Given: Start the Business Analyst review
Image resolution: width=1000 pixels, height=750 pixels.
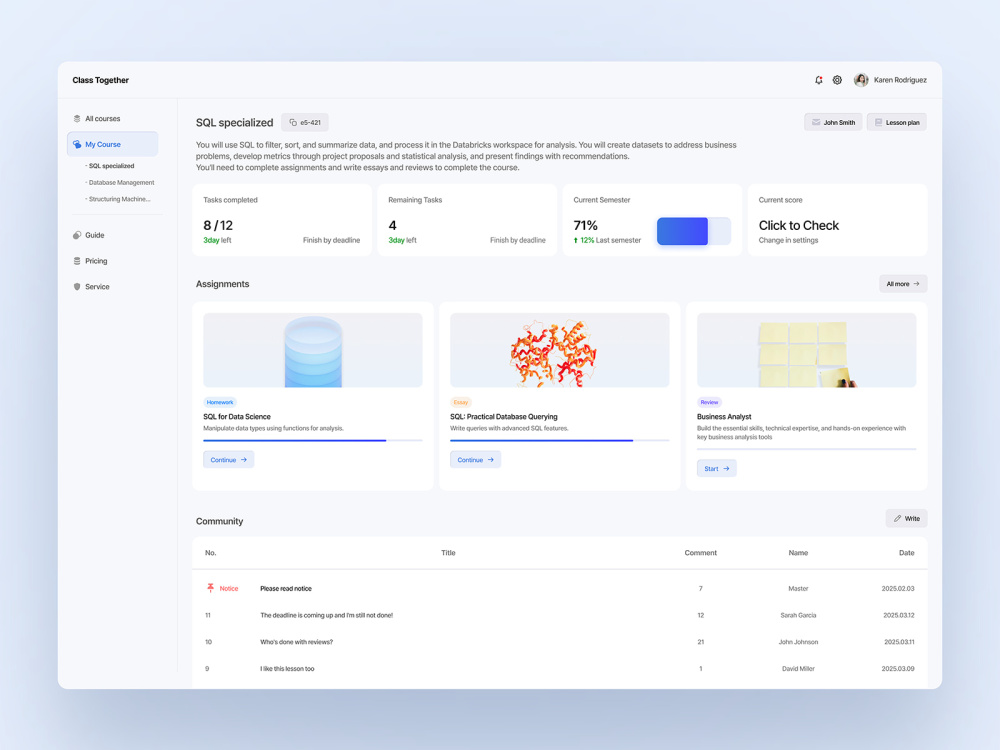Looking at the screenshot, I should [716, 469].
